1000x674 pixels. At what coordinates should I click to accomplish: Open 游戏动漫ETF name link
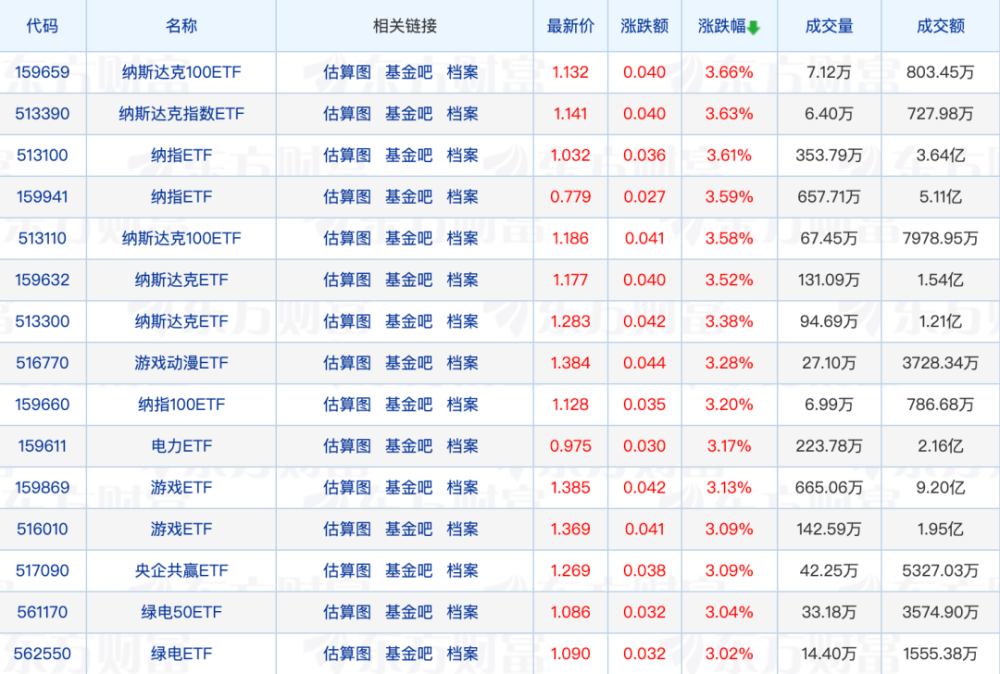(181, 363)
